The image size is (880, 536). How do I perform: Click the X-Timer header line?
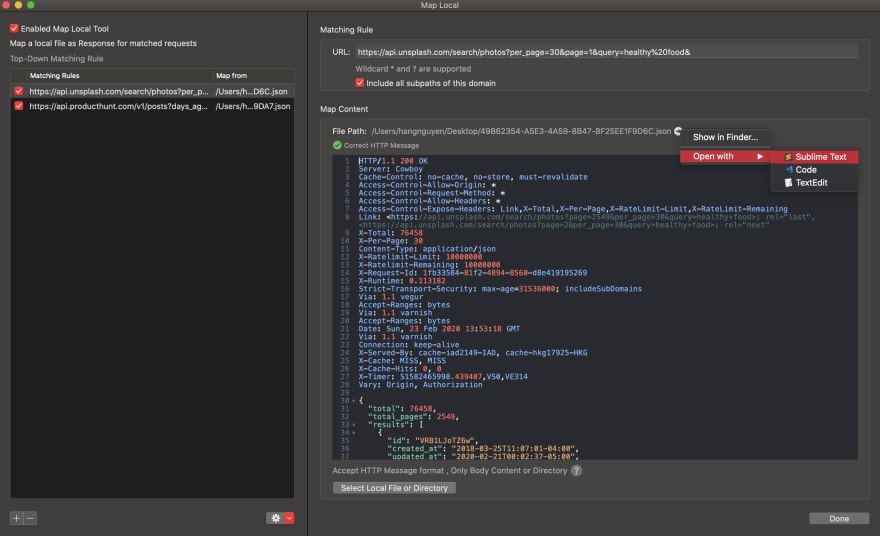443,377
